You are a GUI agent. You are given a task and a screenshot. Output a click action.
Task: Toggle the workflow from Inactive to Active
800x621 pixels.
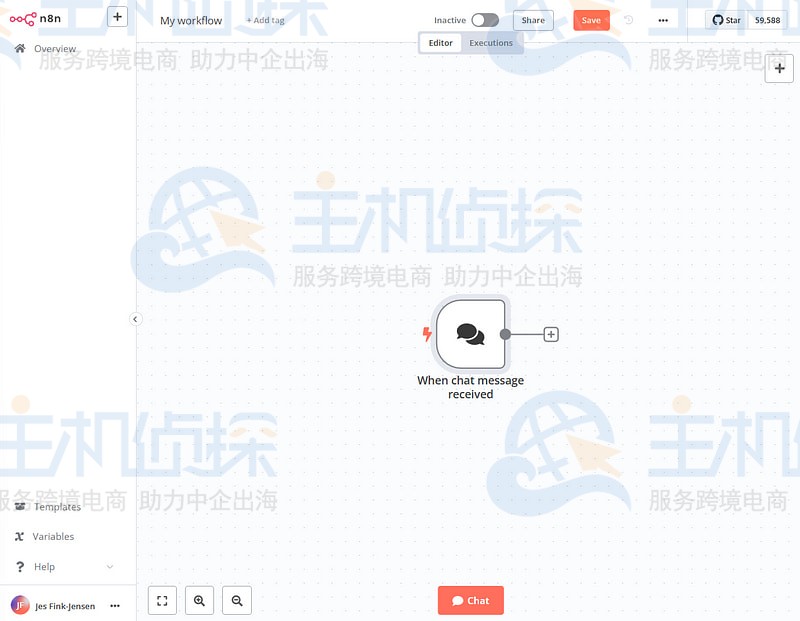click(484, 19)
